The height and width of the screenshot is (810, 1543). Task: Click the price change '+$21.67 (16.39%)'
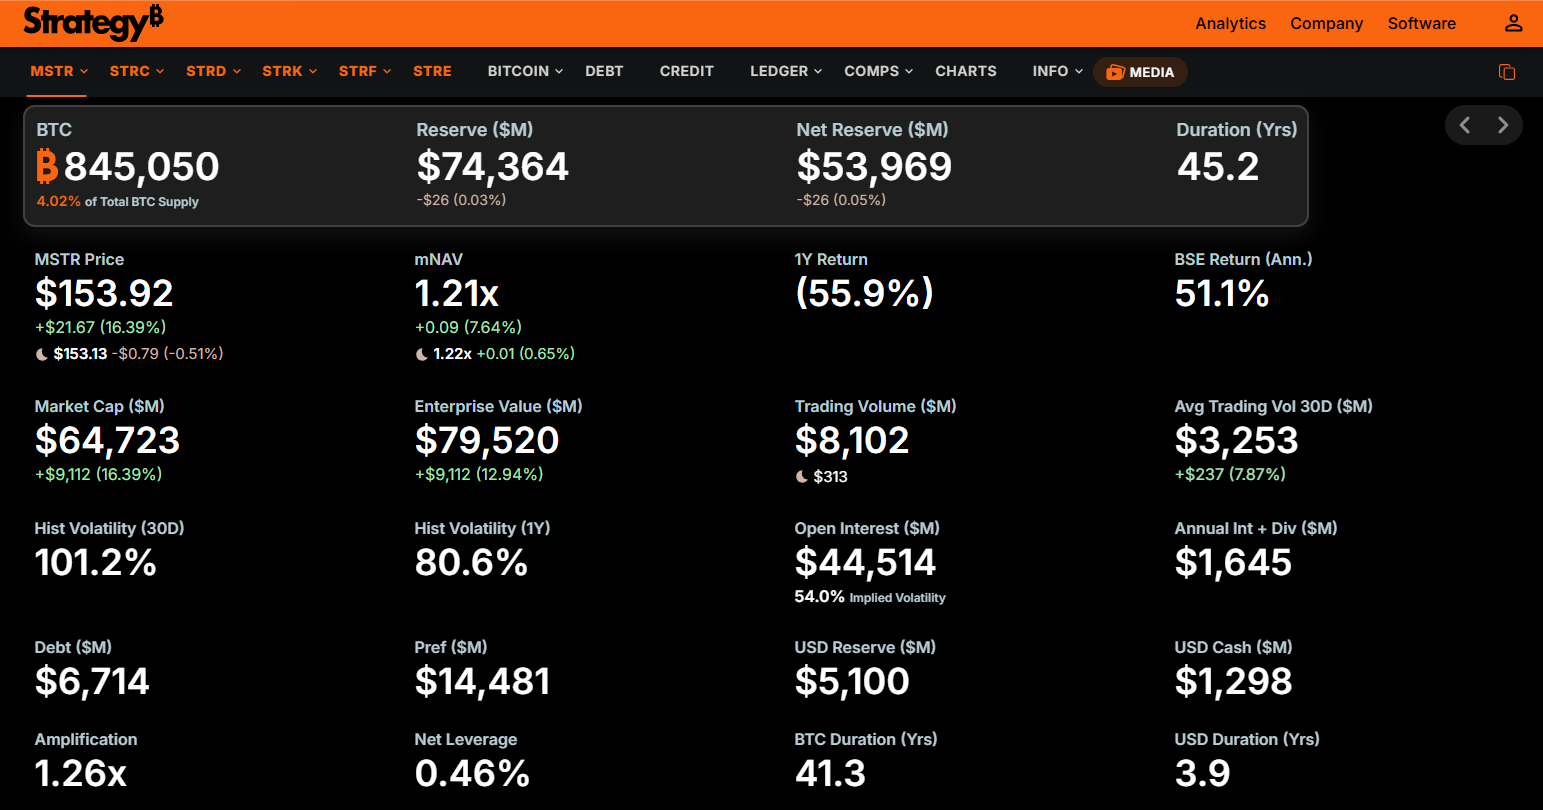tap(101, 327)
